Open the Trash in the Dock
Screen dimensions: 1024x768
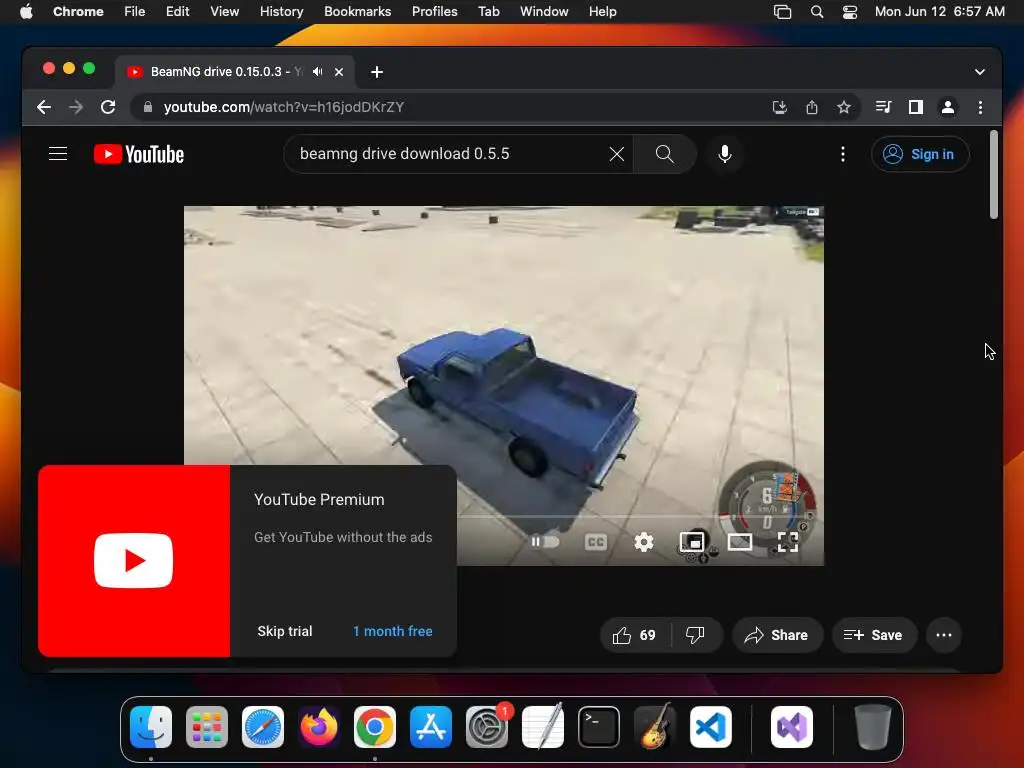coord(872,727)
